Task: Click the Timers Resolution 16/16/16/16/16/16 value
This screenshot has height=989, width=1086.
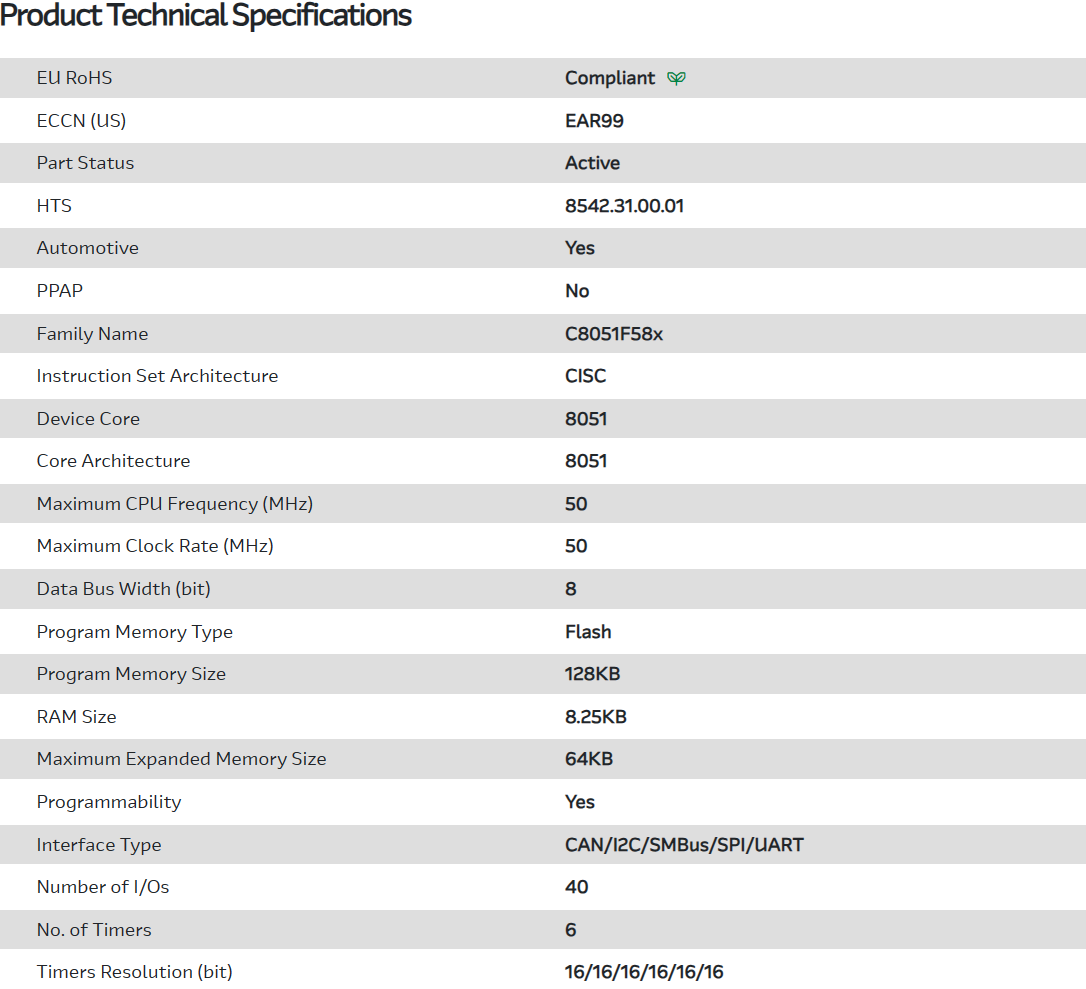Action: pyautogui.click(x=644, y=972)
